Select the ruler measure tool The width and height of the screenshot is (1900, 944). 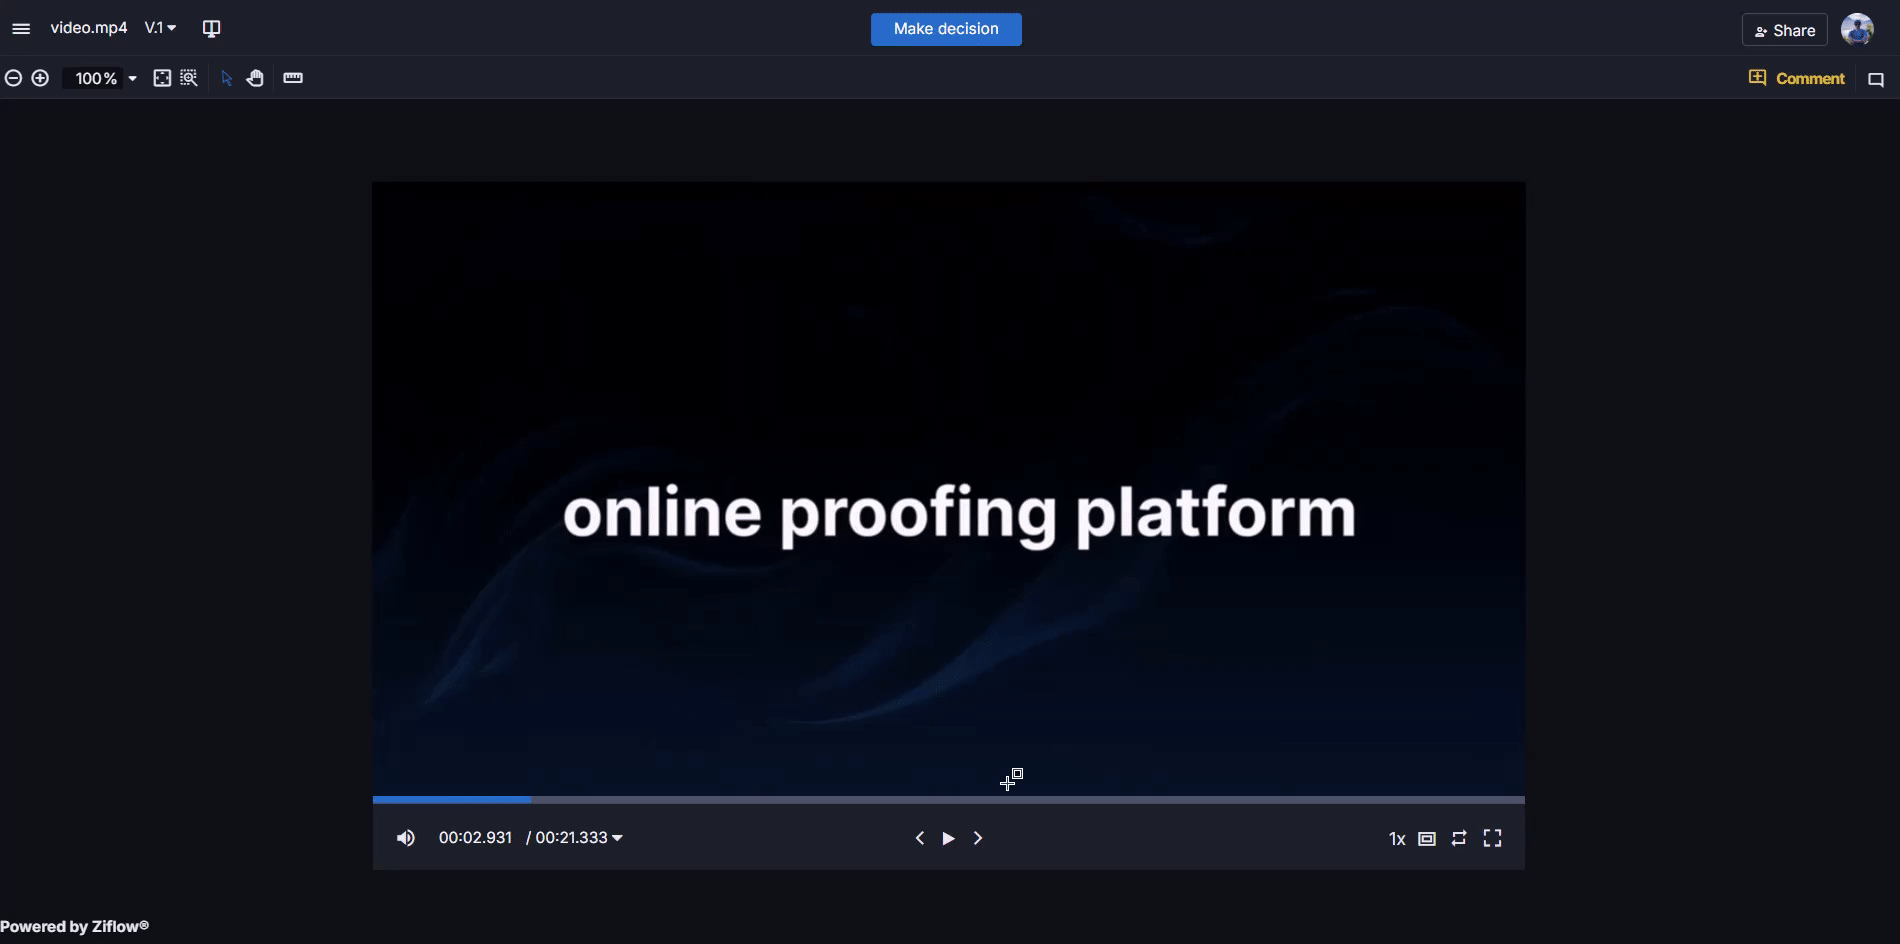[x=293, y=78]
